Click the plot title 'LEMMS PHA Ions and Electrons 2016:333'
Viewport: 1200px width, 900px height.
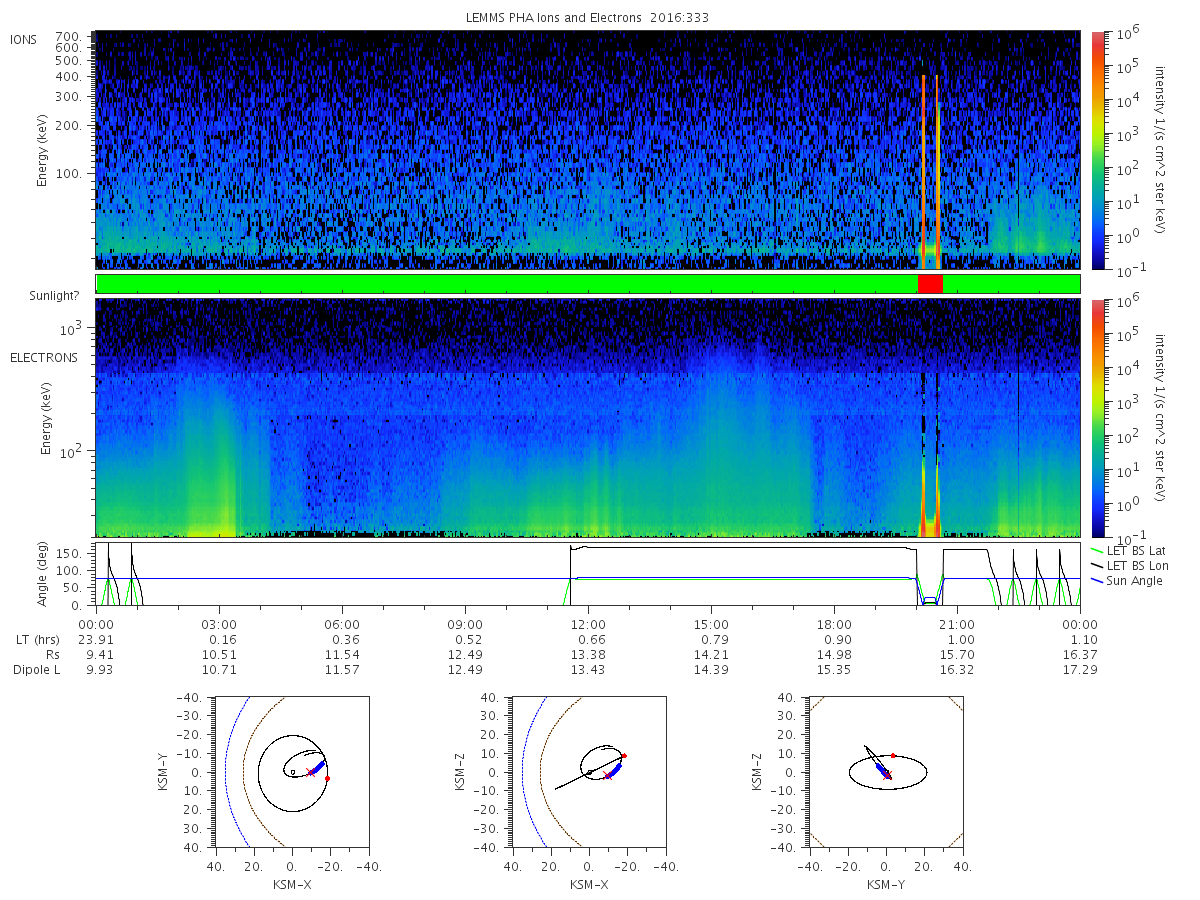pos(588,18)
